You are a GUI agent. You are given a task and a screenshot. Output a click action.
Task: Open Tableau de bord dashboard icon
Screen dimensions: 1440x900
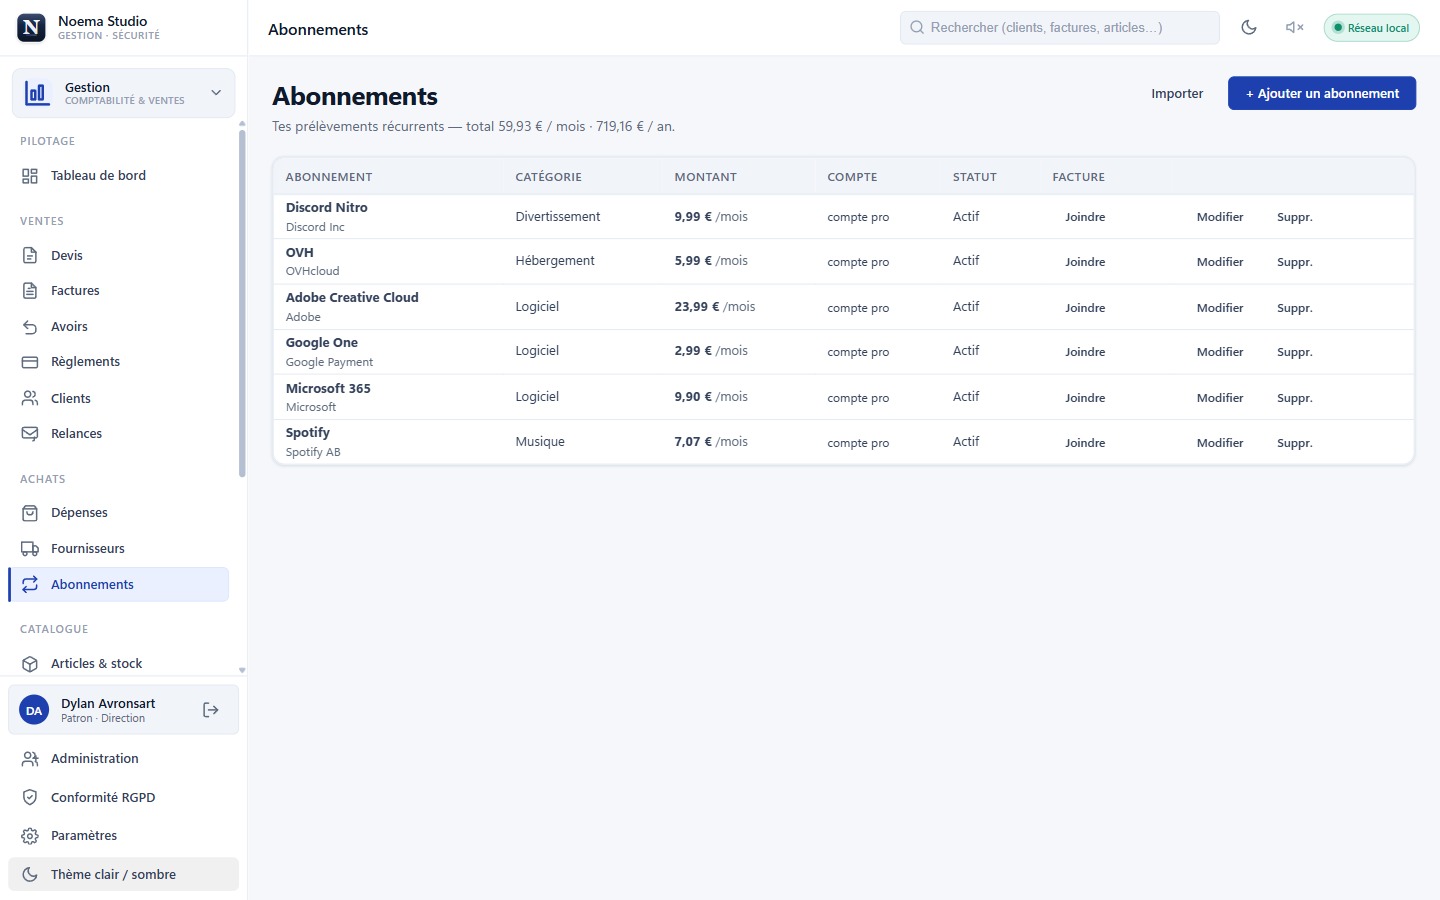coord(30,176)
